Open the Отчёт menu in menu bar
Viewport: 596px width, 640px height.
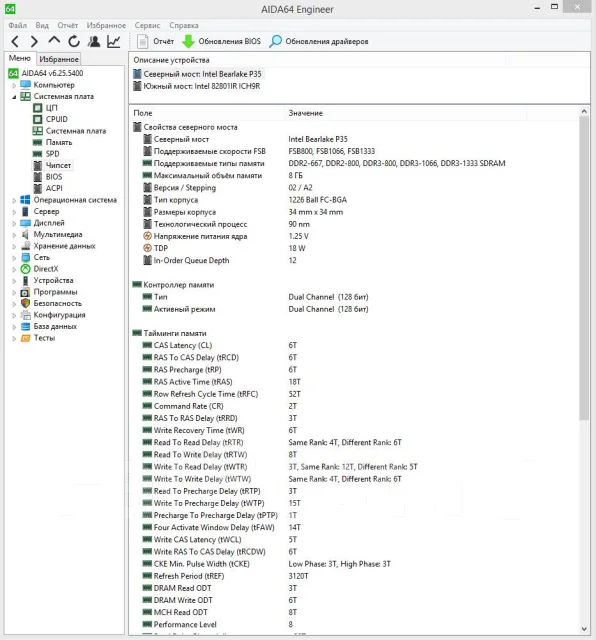tap(67, 25)
